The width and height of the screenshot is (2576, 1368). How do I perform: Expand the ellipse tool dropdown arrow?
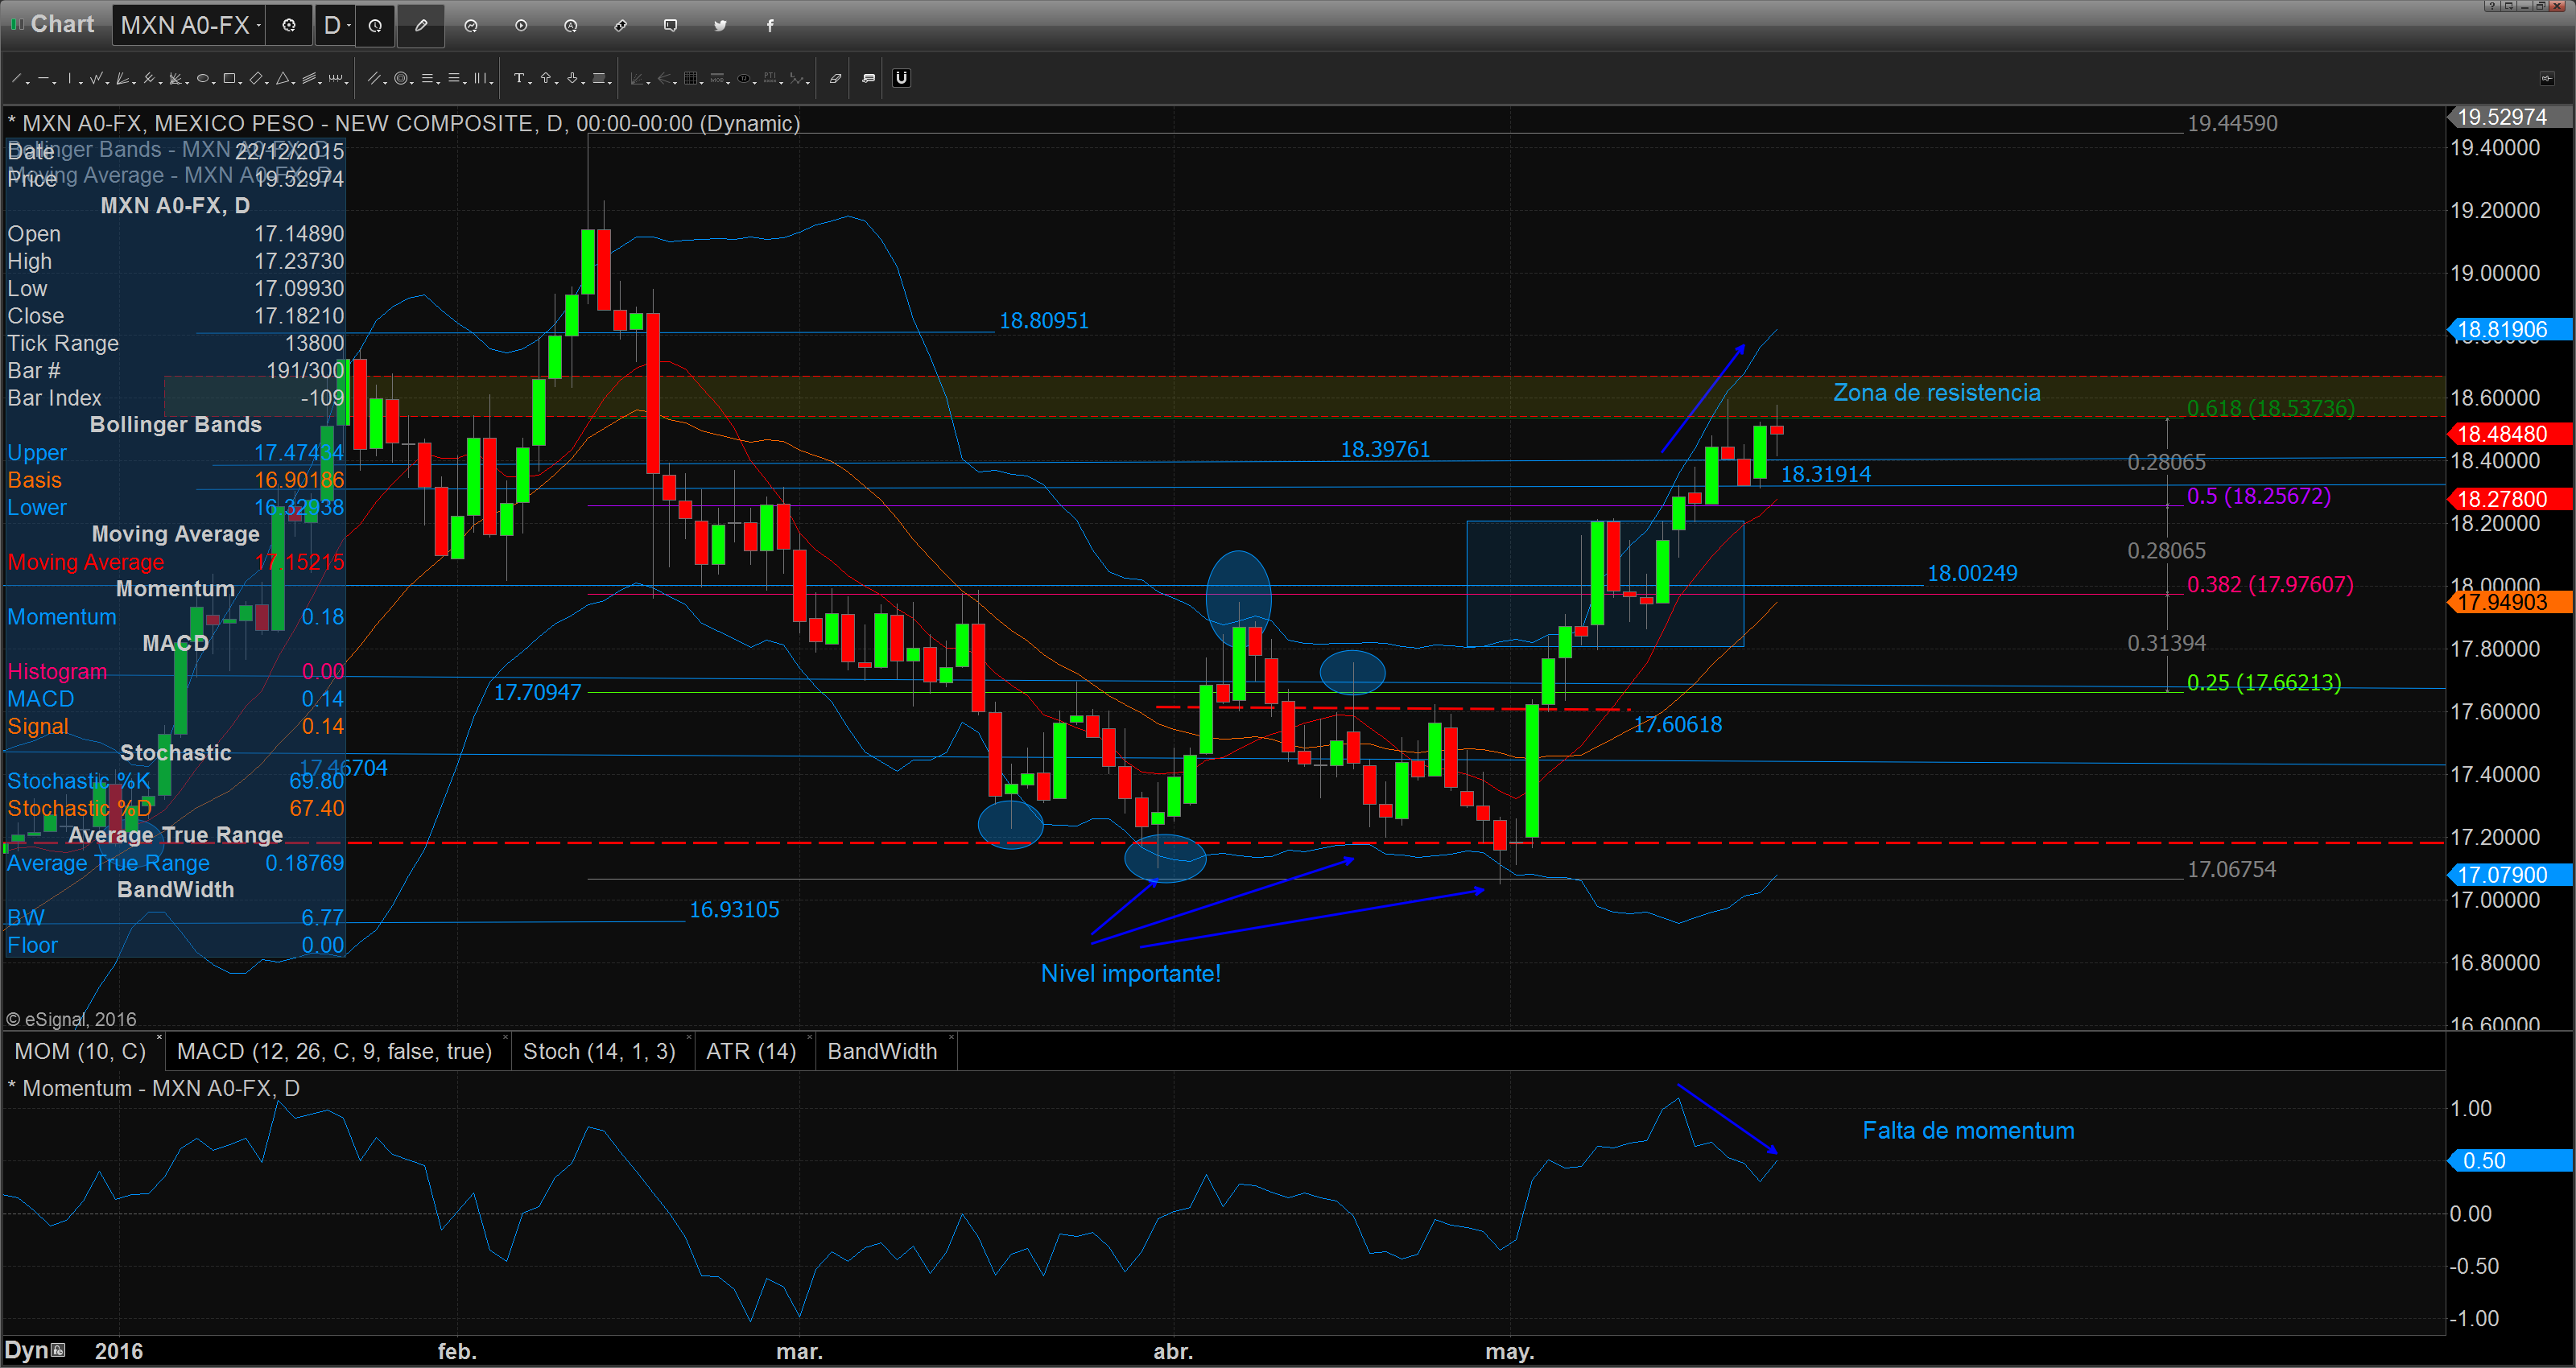point(214,83)
